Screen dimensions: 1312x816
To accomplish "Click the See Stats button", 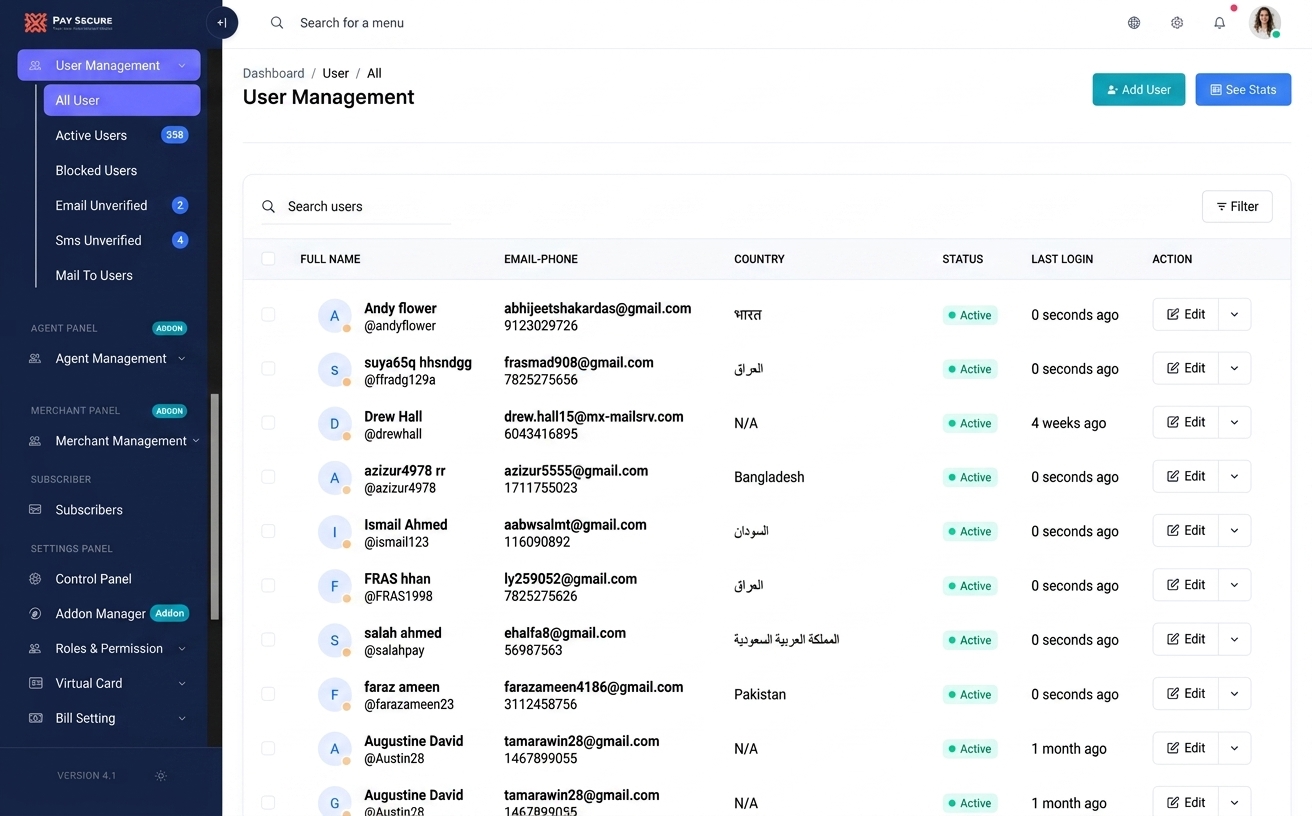I will (1243, 90).
